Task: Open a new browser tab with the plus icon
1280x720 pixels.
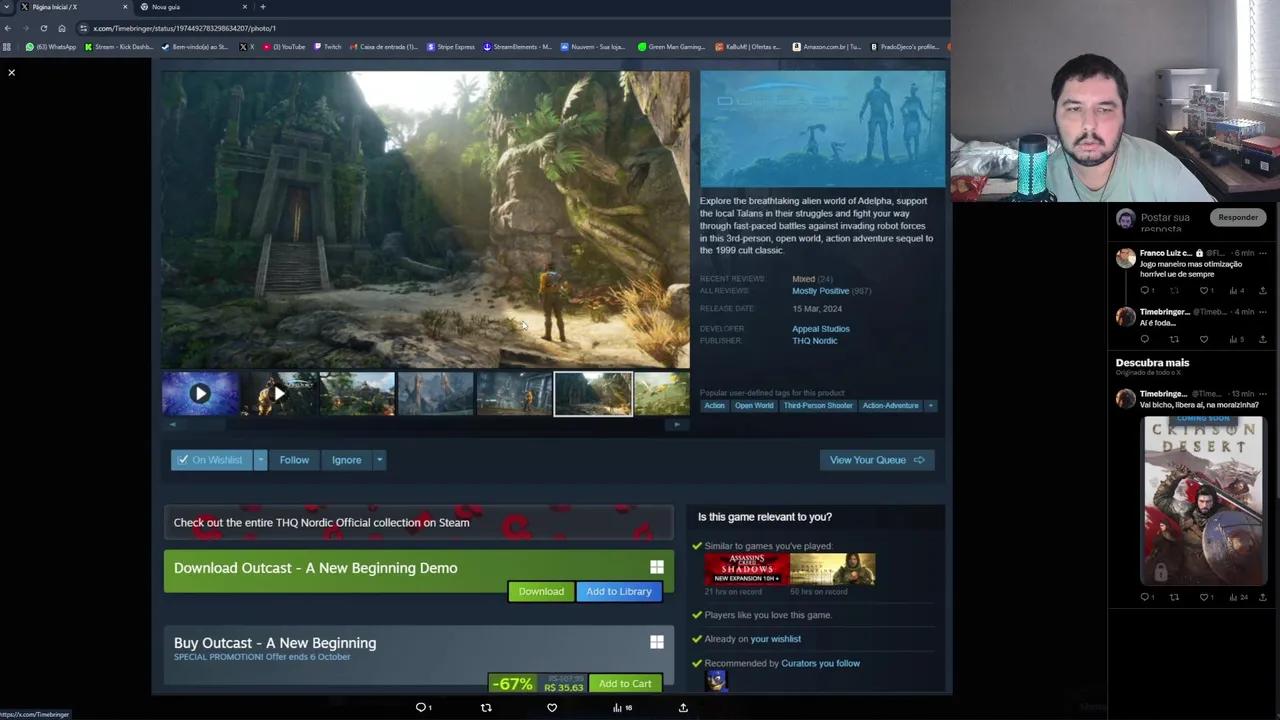Action: [x=263, y=7]
